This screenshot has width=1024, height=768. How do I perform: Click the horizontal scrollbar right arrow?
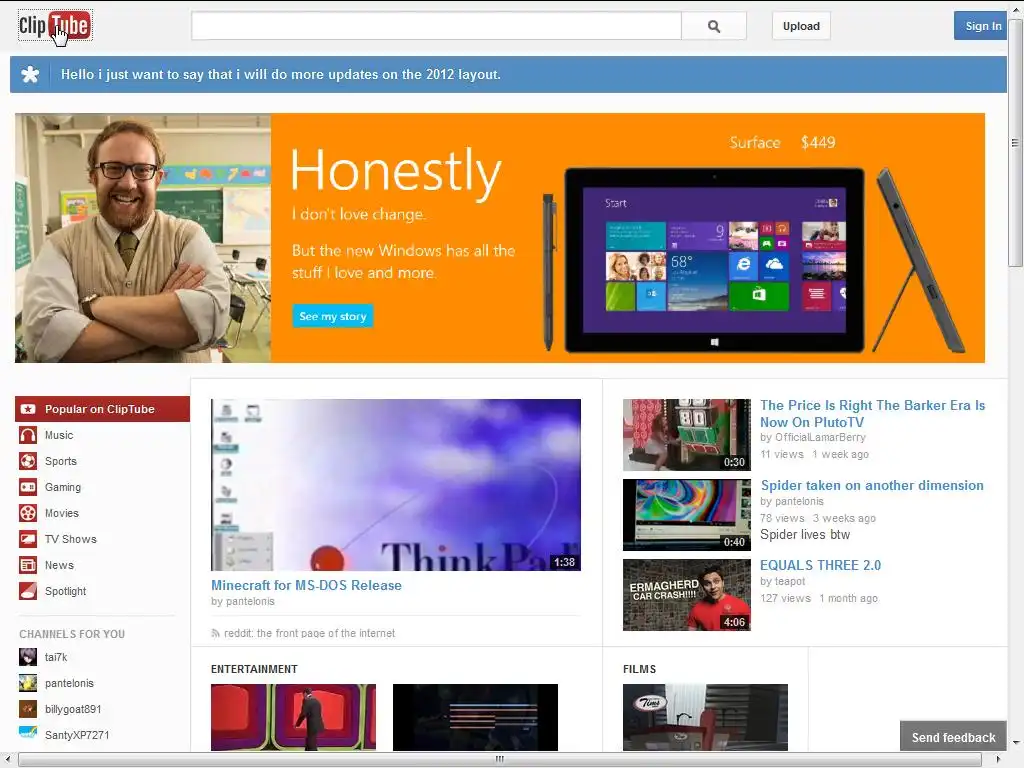(x=998, y=760)
